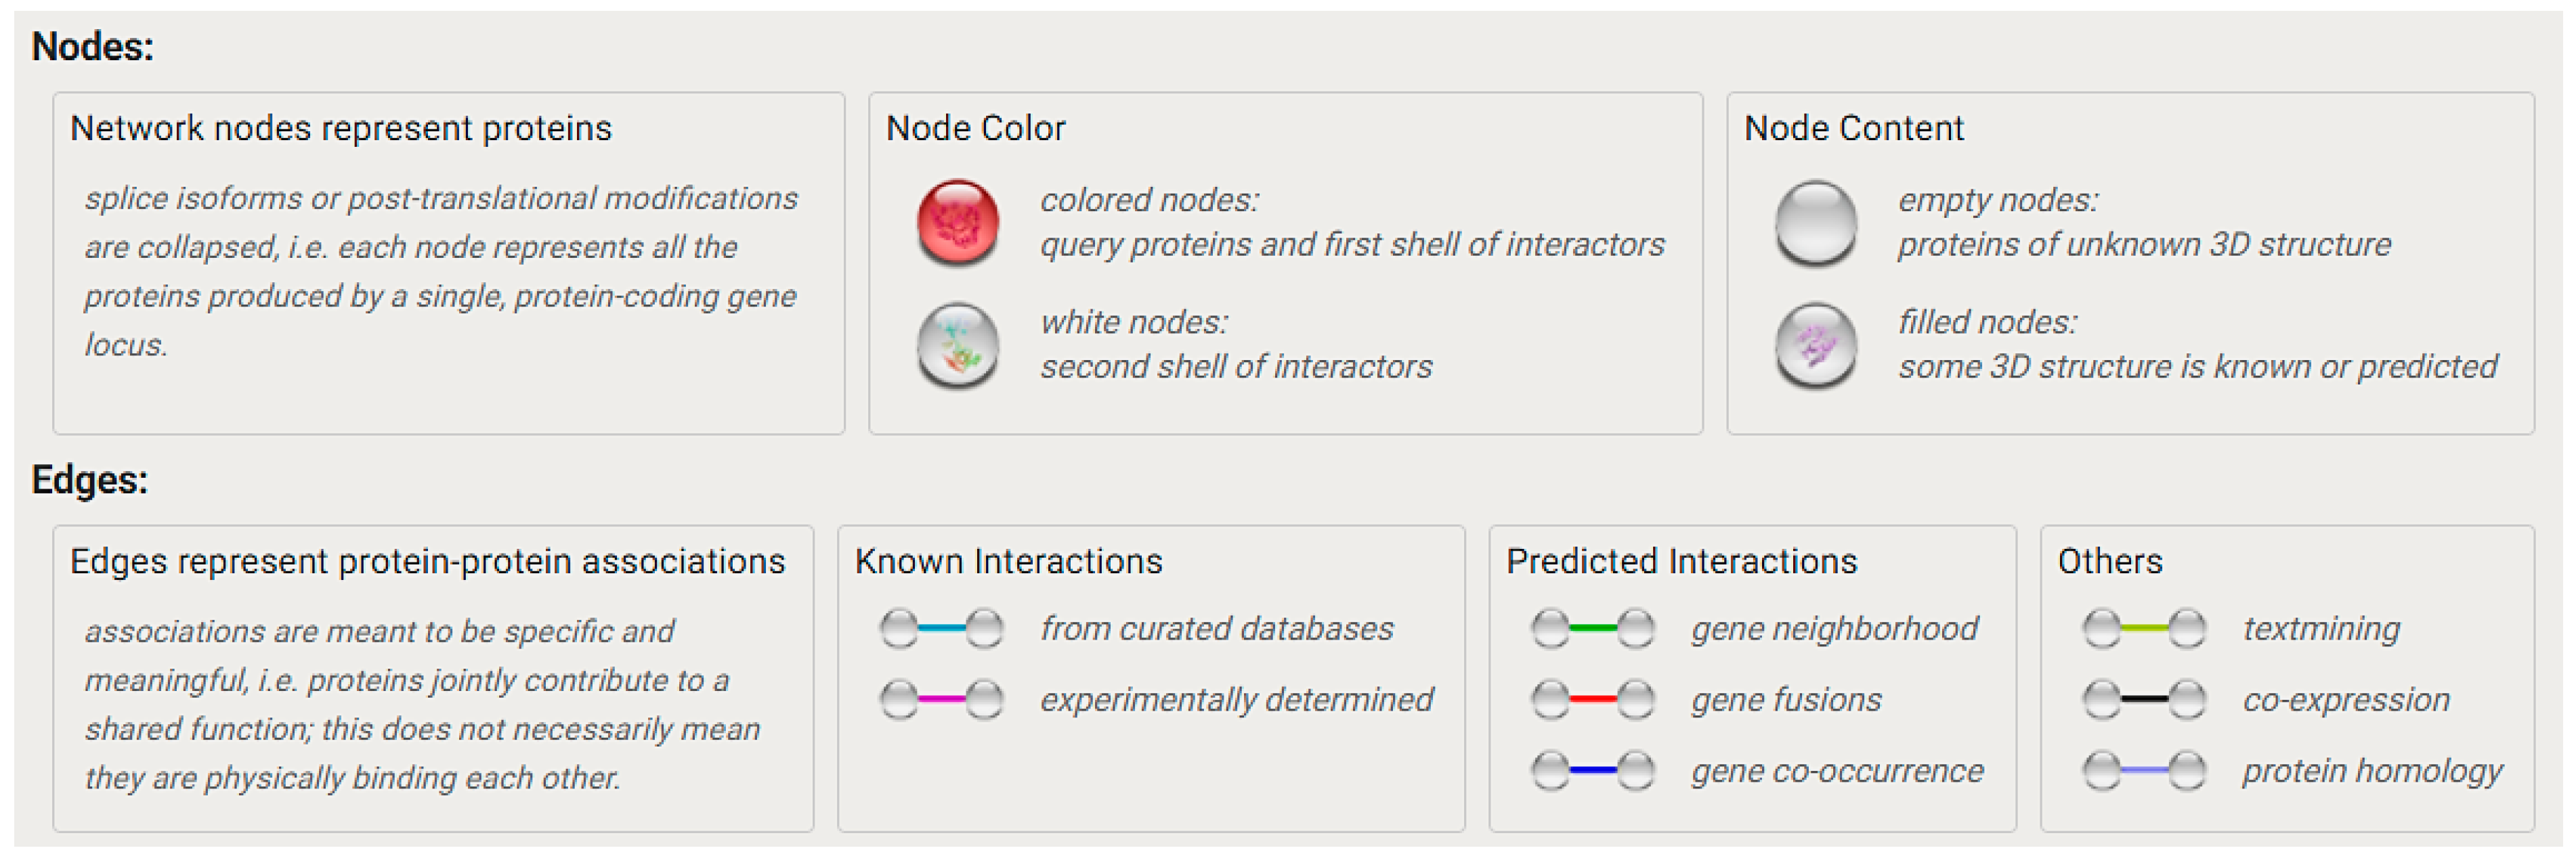Click the 'Node Content' heading
The width and height of the screenshot is (2576, 867).
point(1853,129)
